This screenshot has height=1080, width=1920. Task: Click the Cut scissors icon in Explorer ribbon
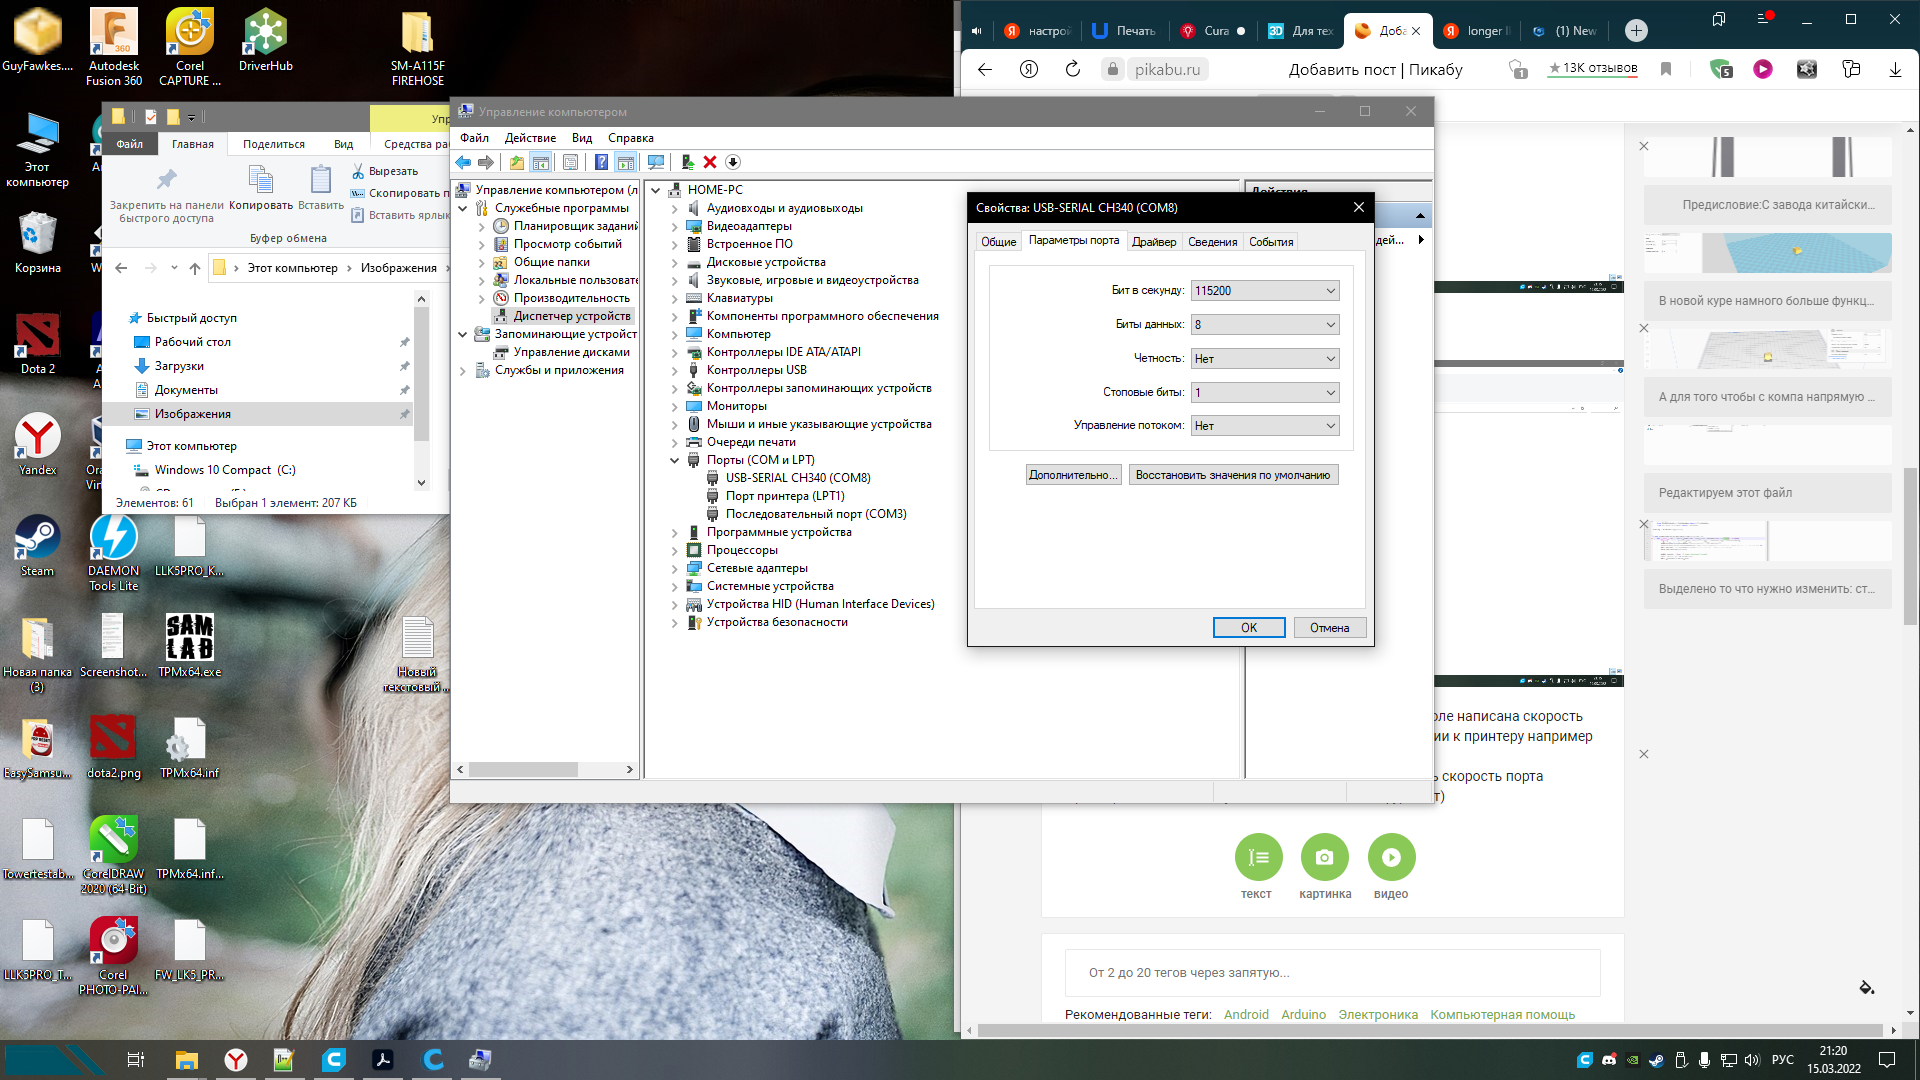point(358,171)
